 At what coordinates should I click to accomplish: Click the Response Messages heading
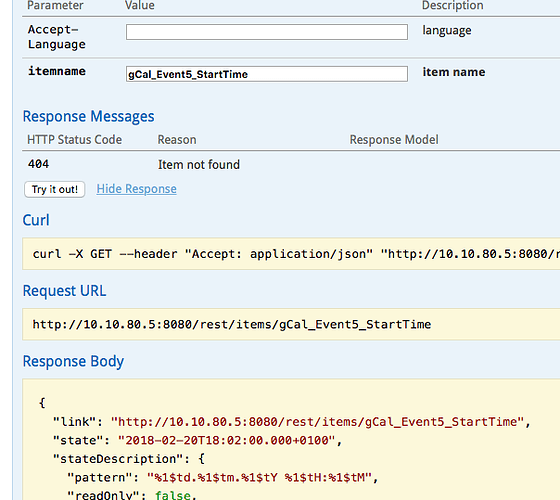[x=89, y=116]
